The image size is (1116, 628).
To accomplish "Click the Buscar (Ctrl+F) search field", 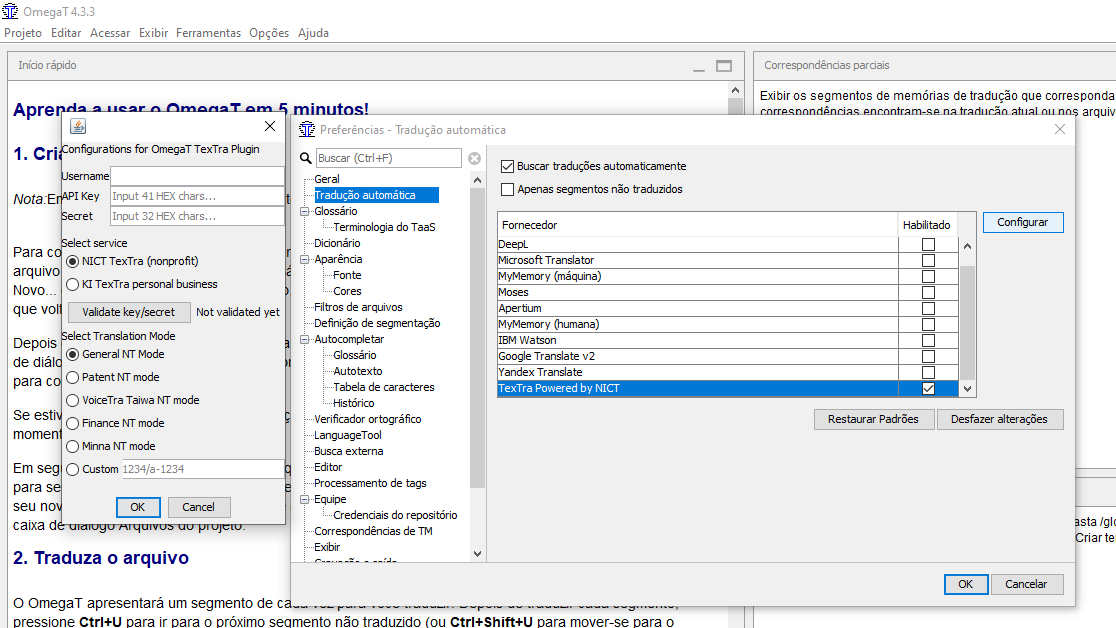I will [x=389, y=158].
